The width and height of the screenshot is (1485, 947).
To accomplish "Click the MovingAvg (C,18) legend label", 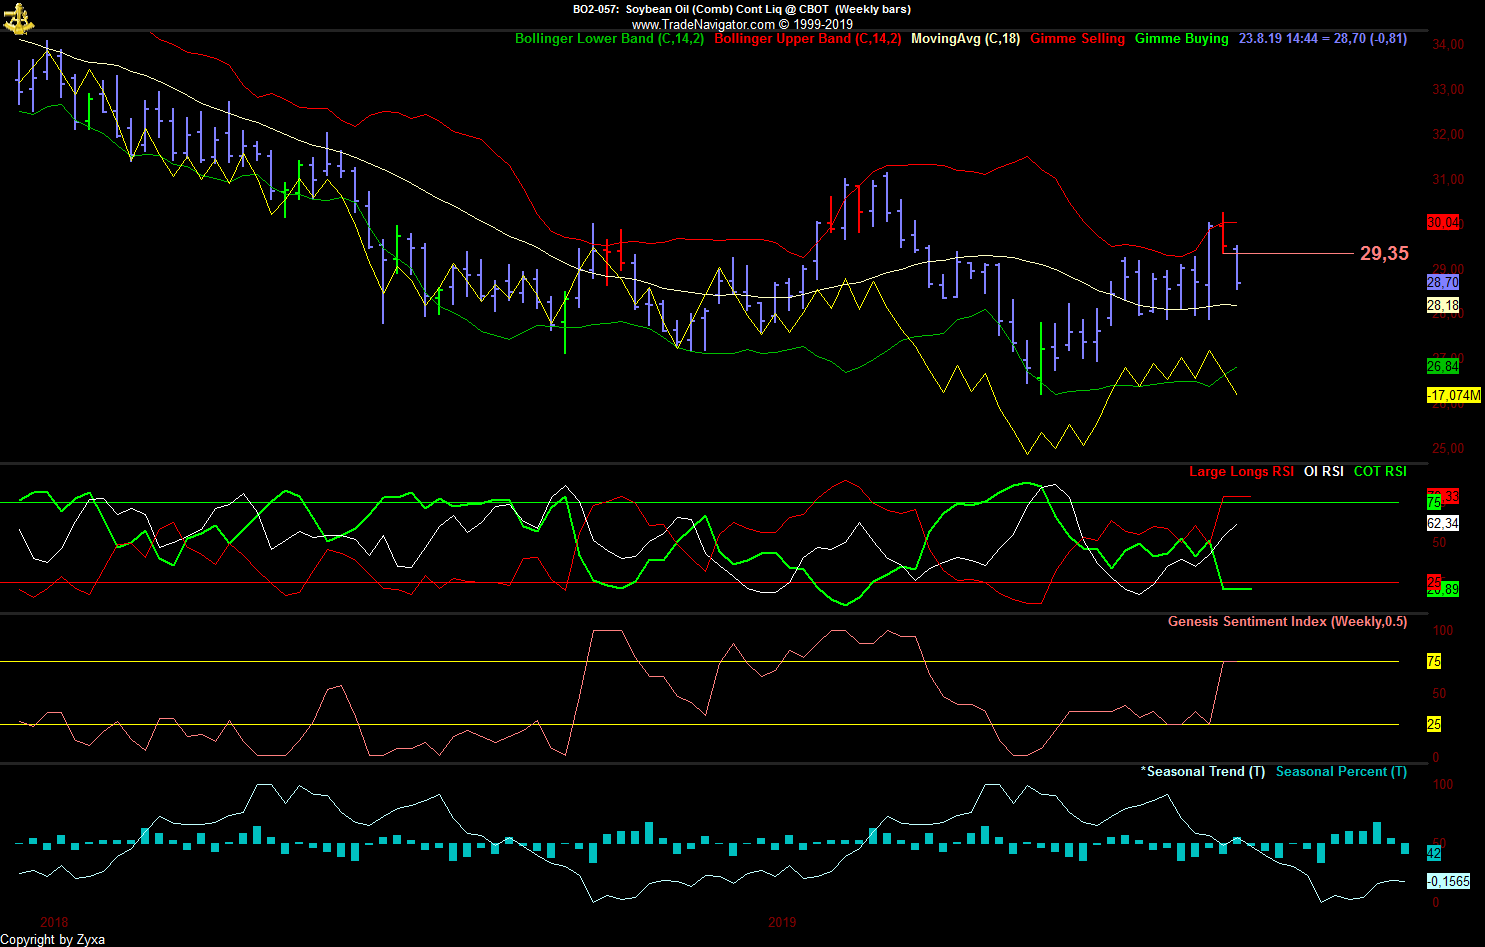I will coord(965,39).
